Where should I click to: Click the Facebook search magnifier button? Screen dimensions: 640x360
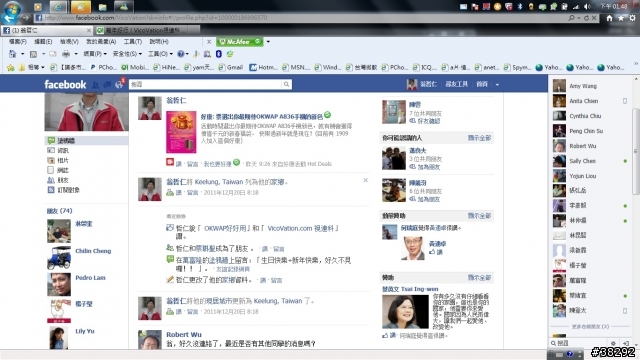click(287, 84)
